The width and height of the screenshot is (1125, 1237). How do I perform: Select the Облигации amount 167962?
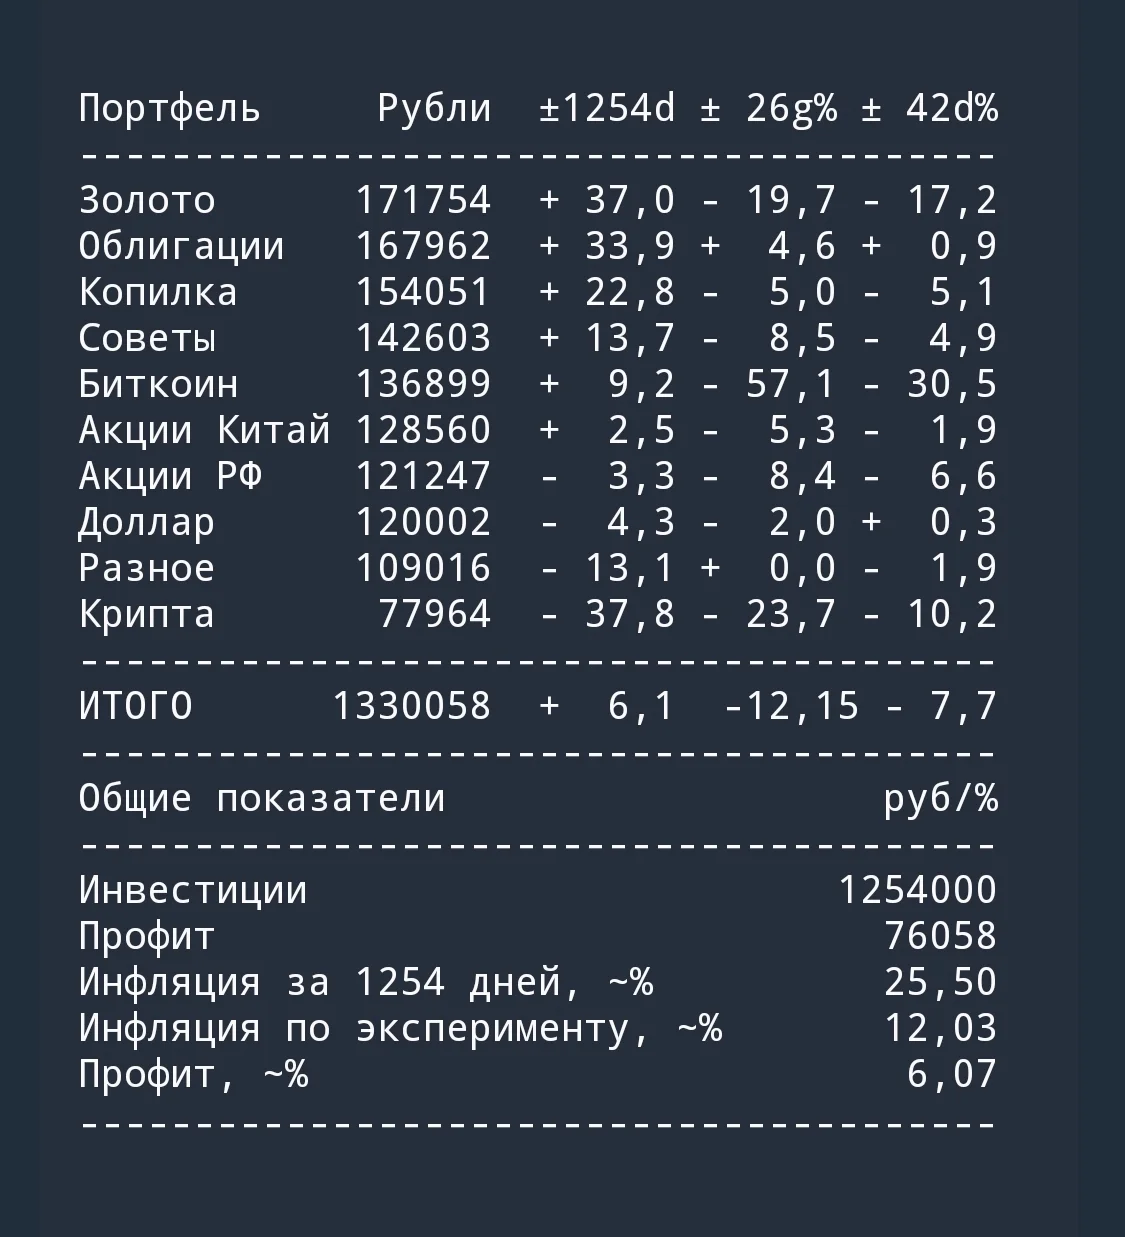point(424,246)
